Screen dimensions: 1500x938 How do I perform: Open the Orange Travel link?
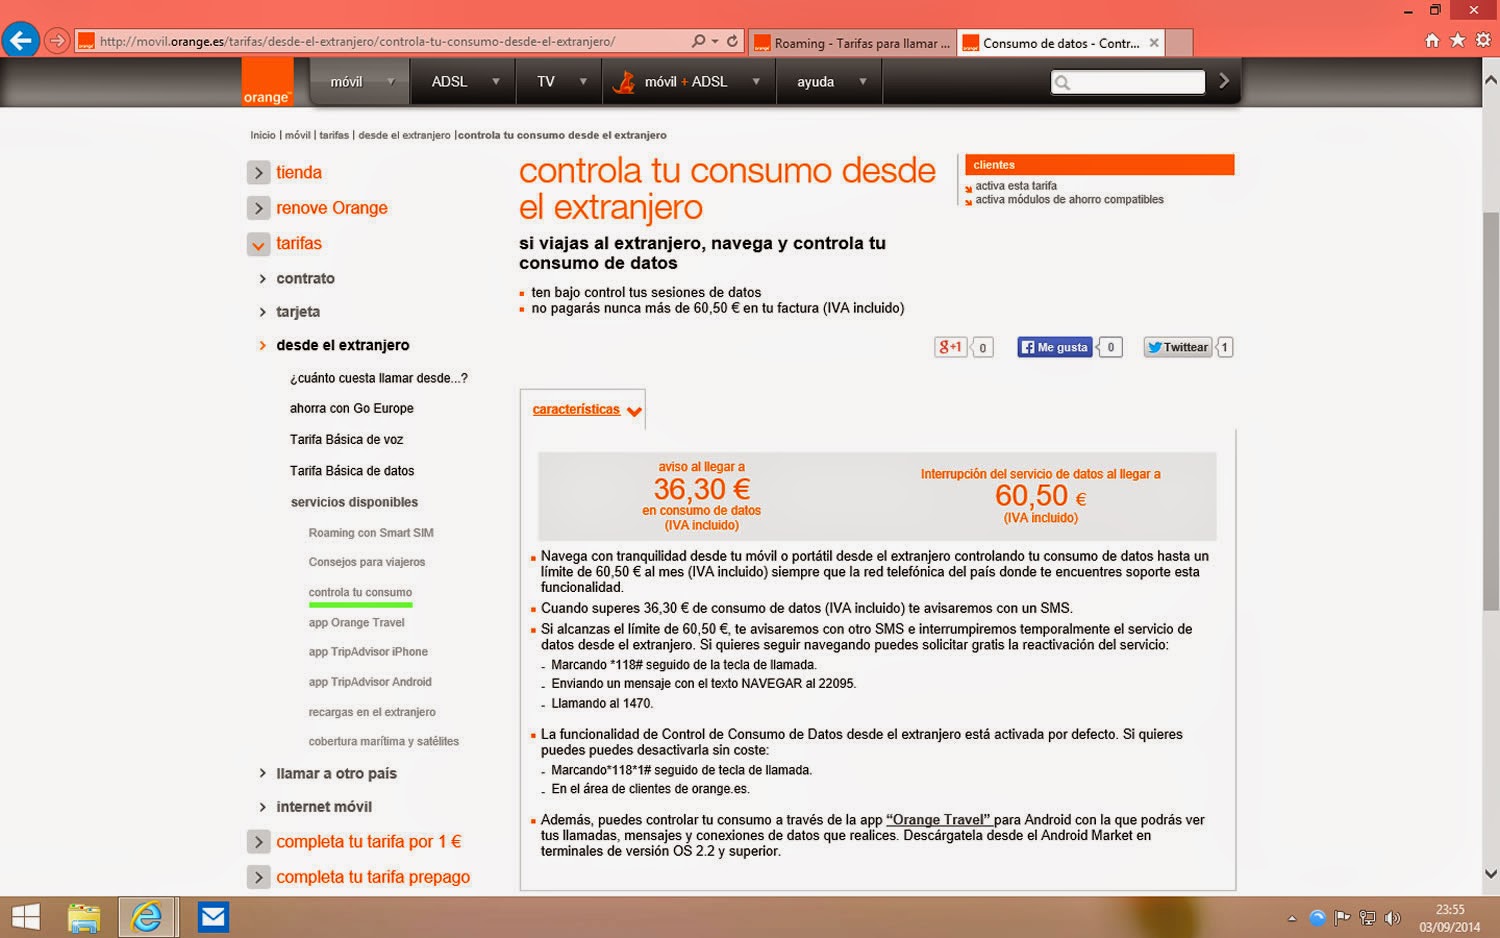(938, 819)
